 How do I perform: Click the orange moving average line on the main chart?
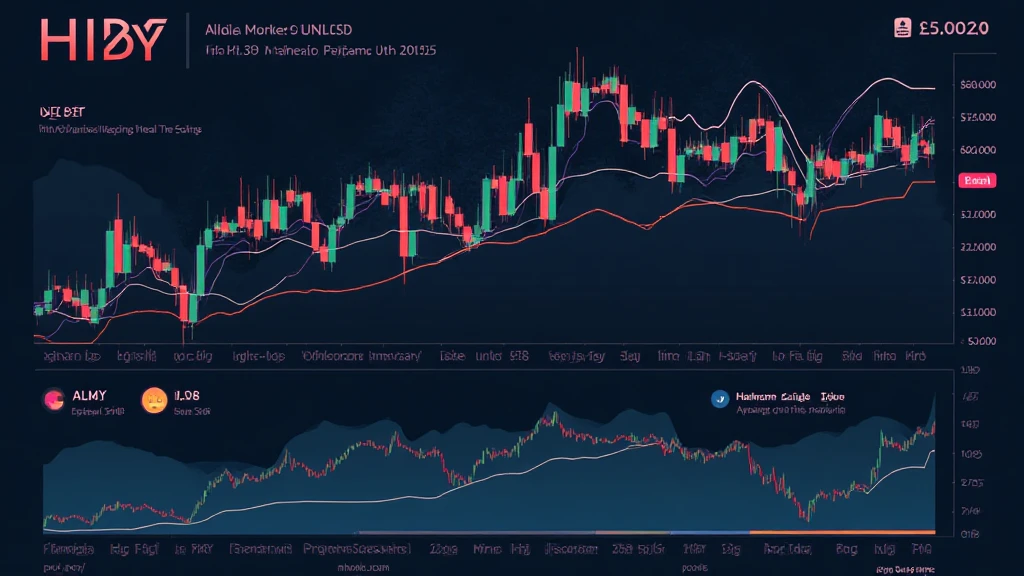coord(600,212)
